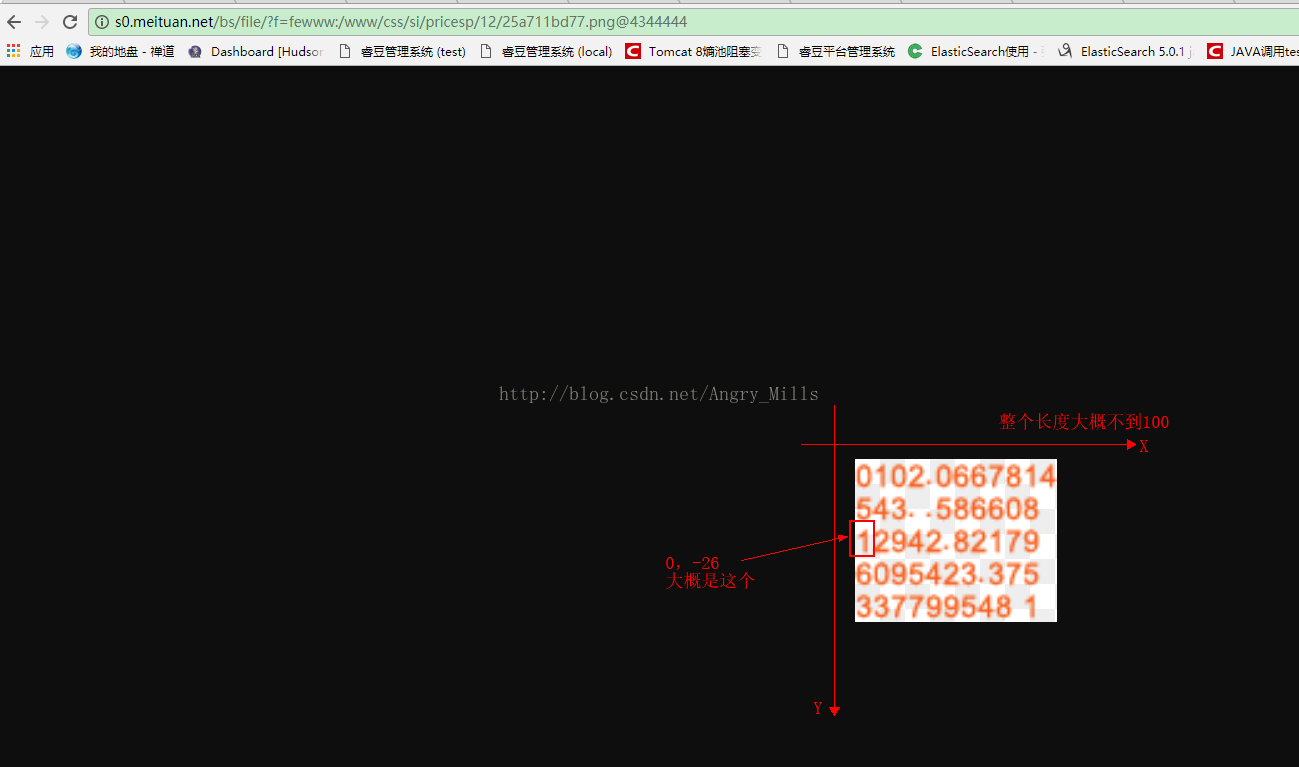Reload the current page
The height and width of the screenshot is (767, 1299).
(x=70, y=22)
